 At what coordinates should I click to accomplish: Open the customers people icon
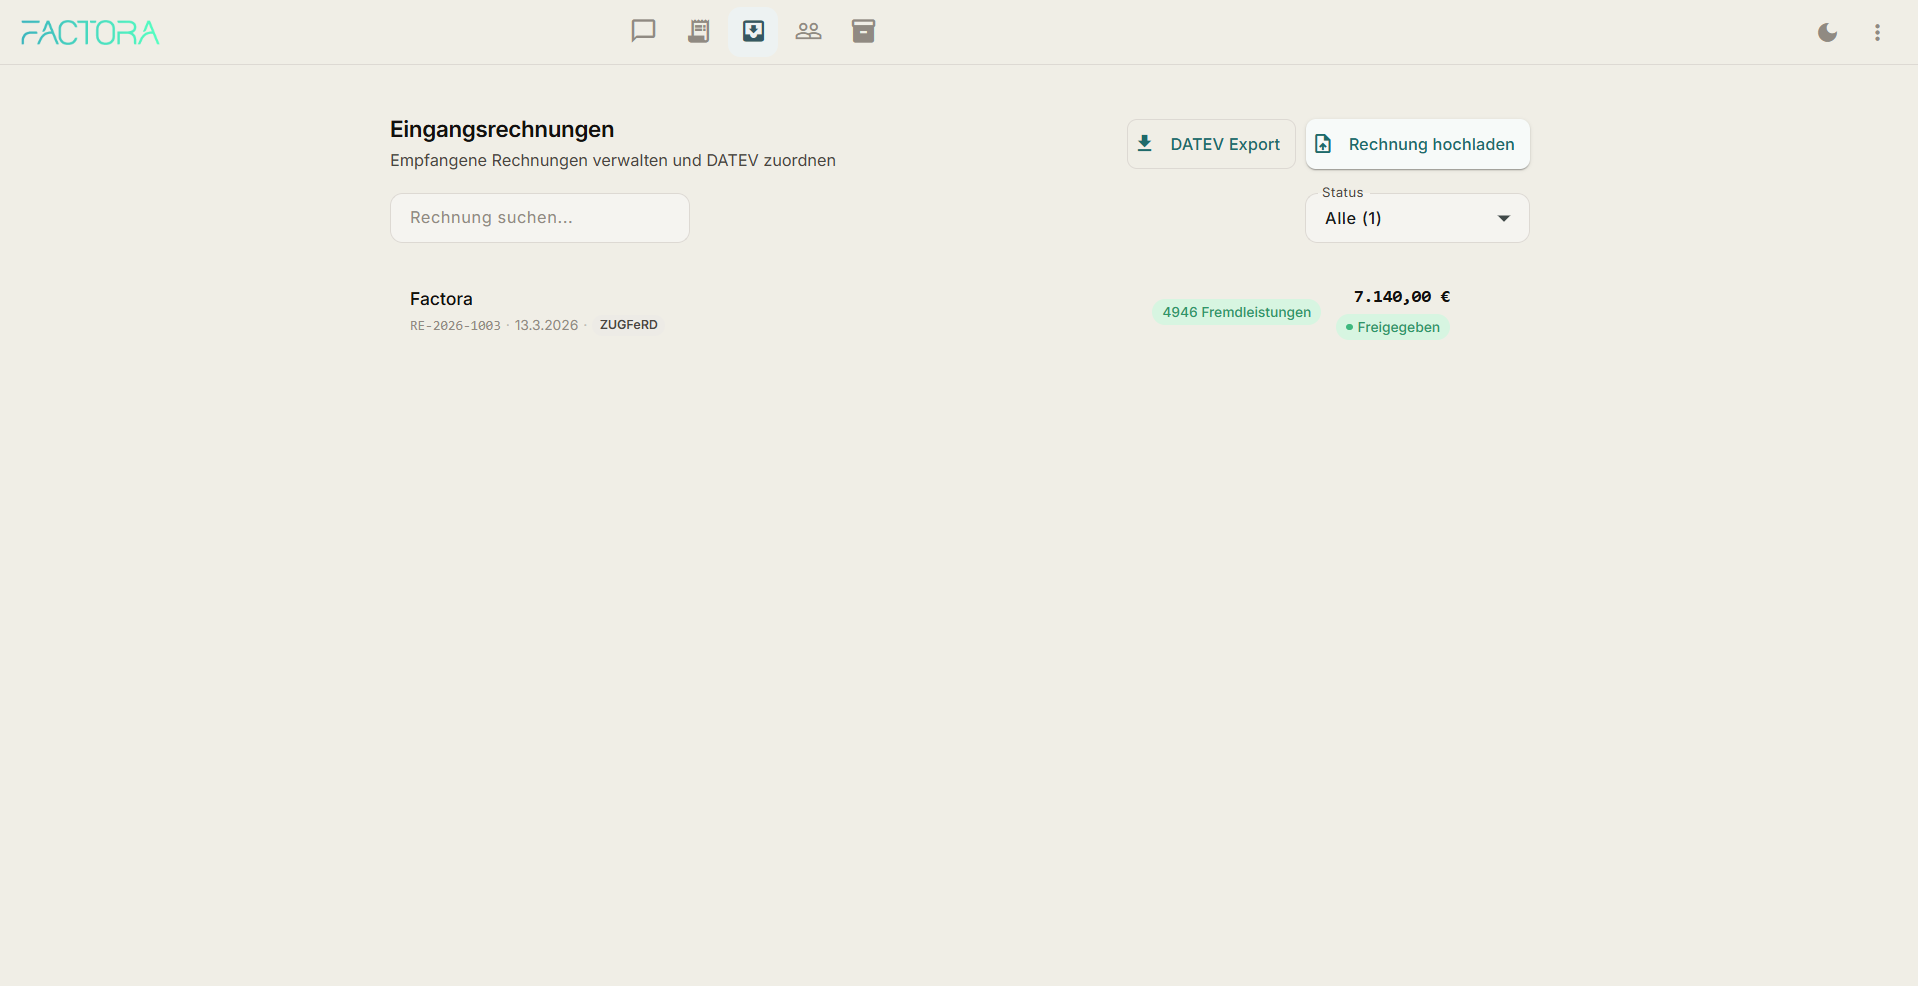[808, 31]
